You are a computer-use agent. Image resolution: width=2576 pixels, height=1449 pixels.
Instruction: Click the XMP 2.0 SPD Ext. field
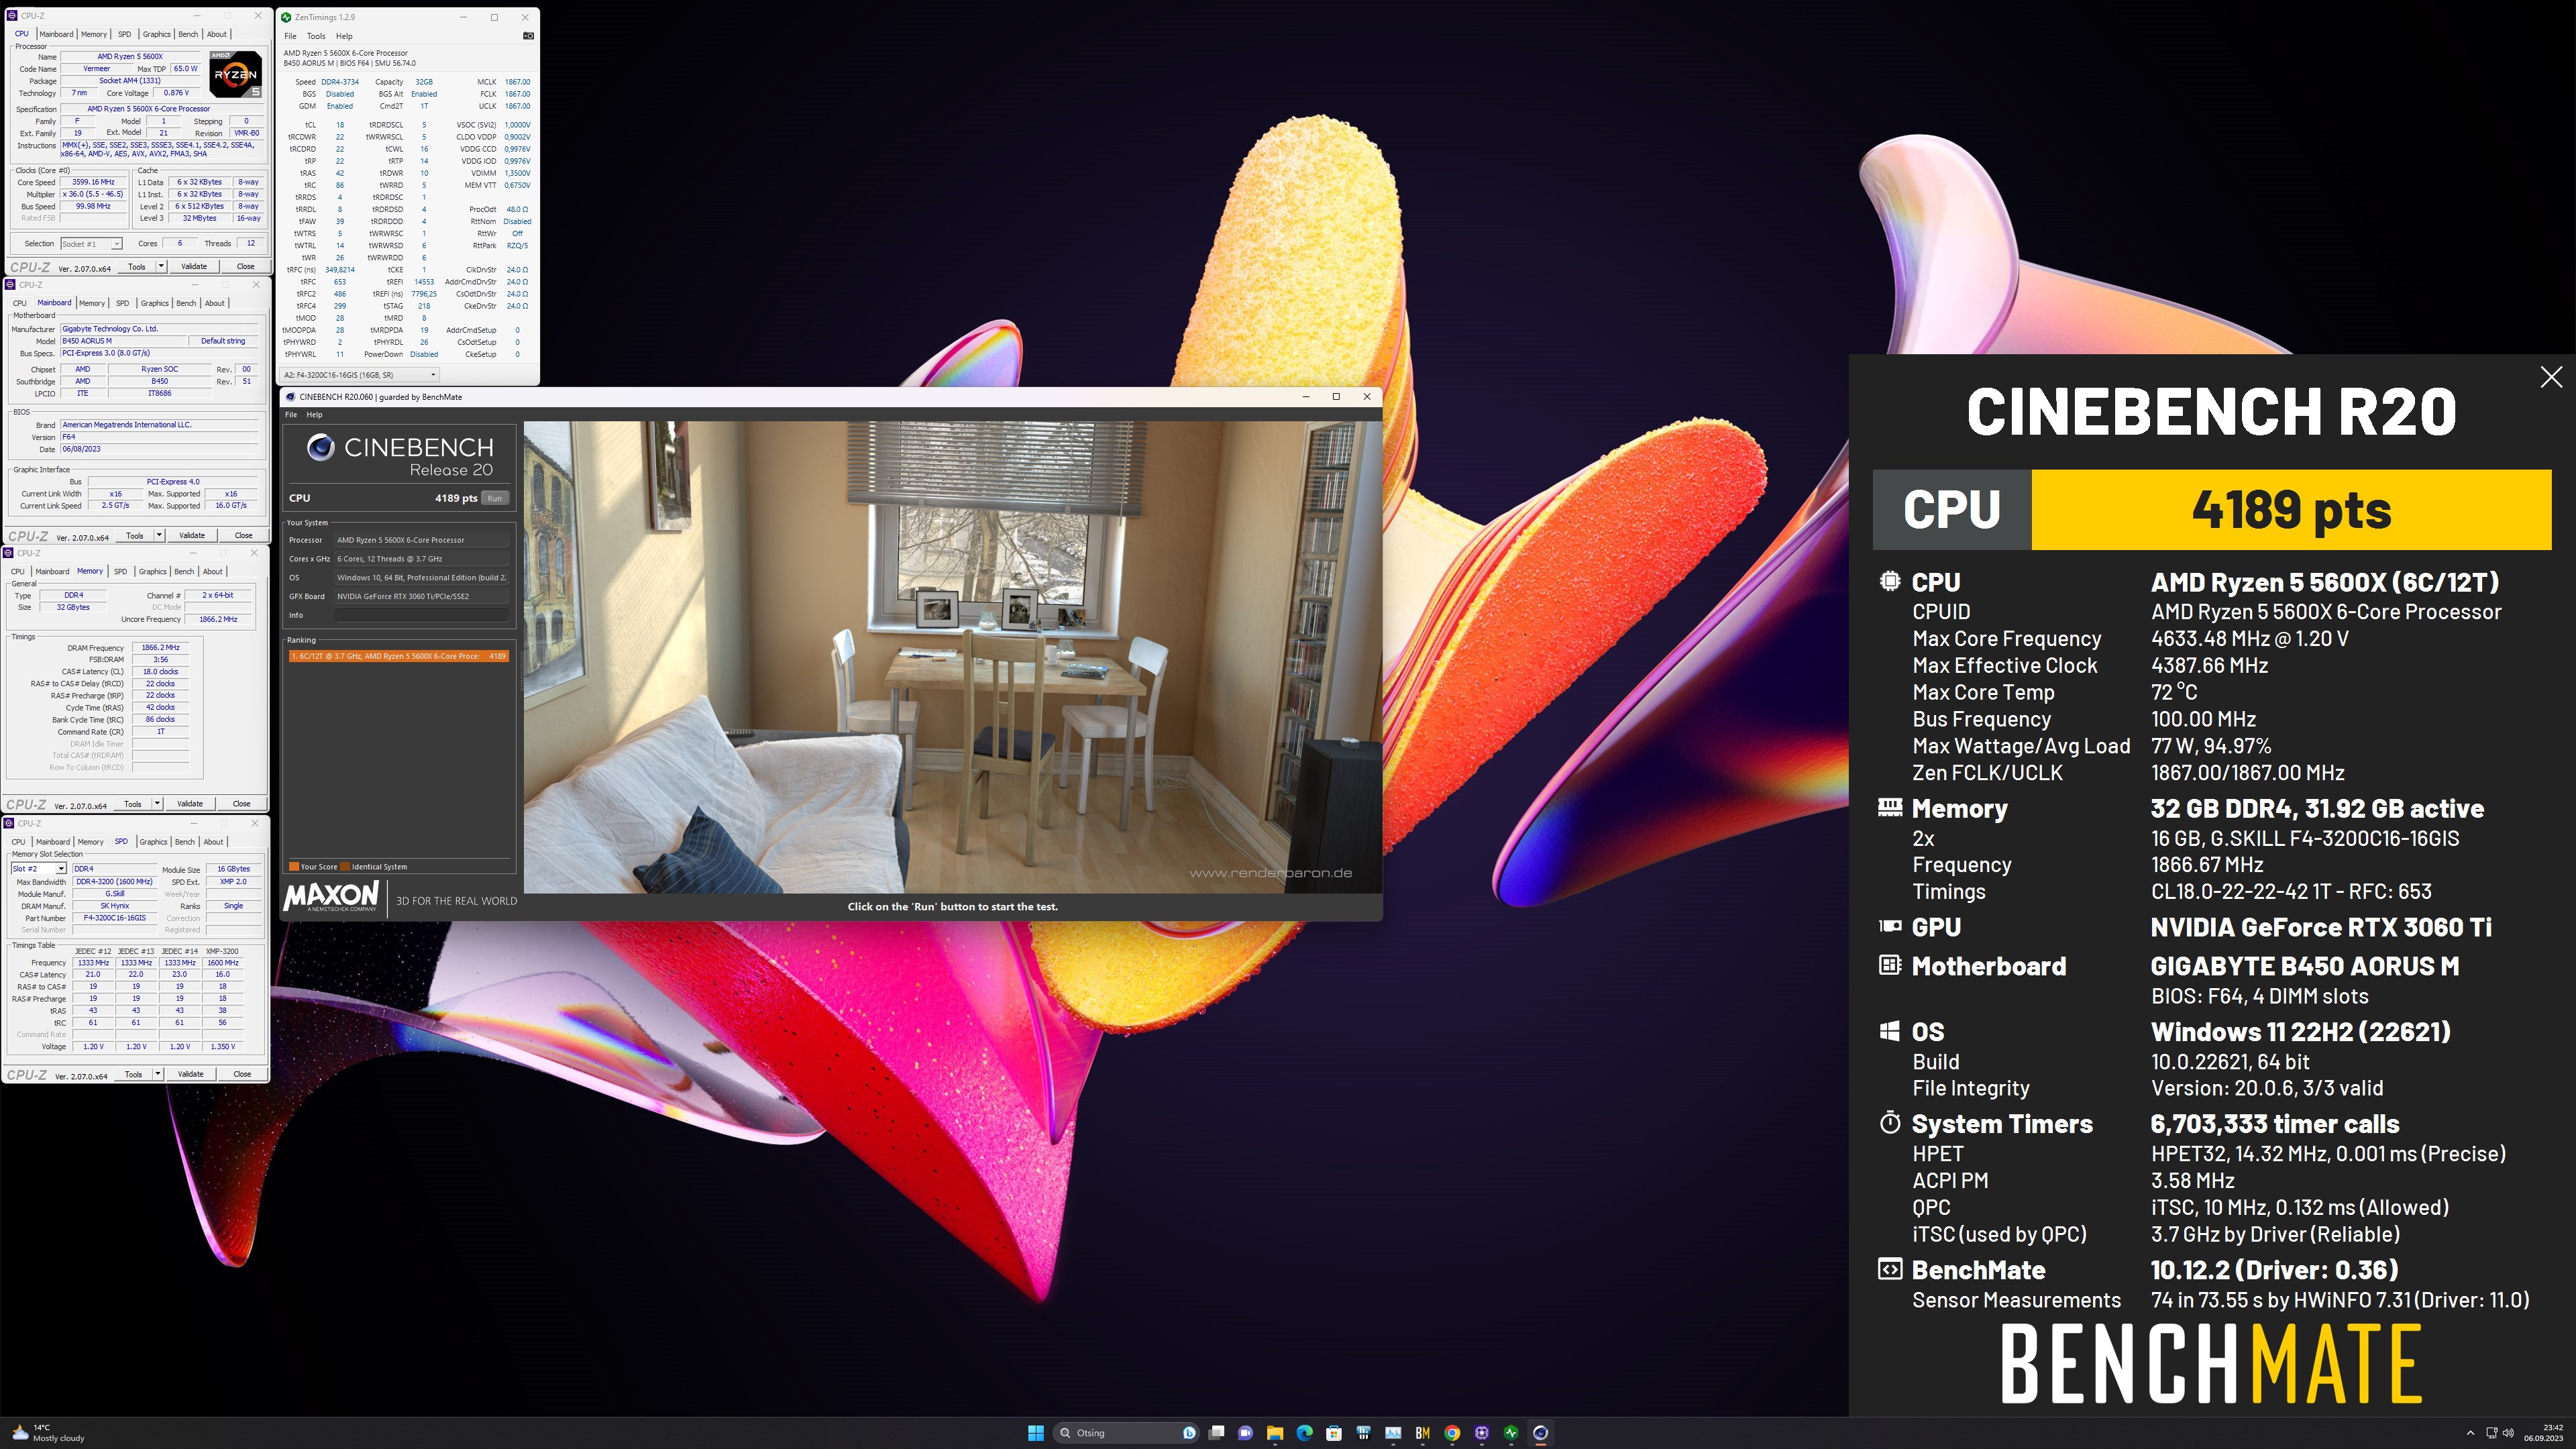coord(233,882)
